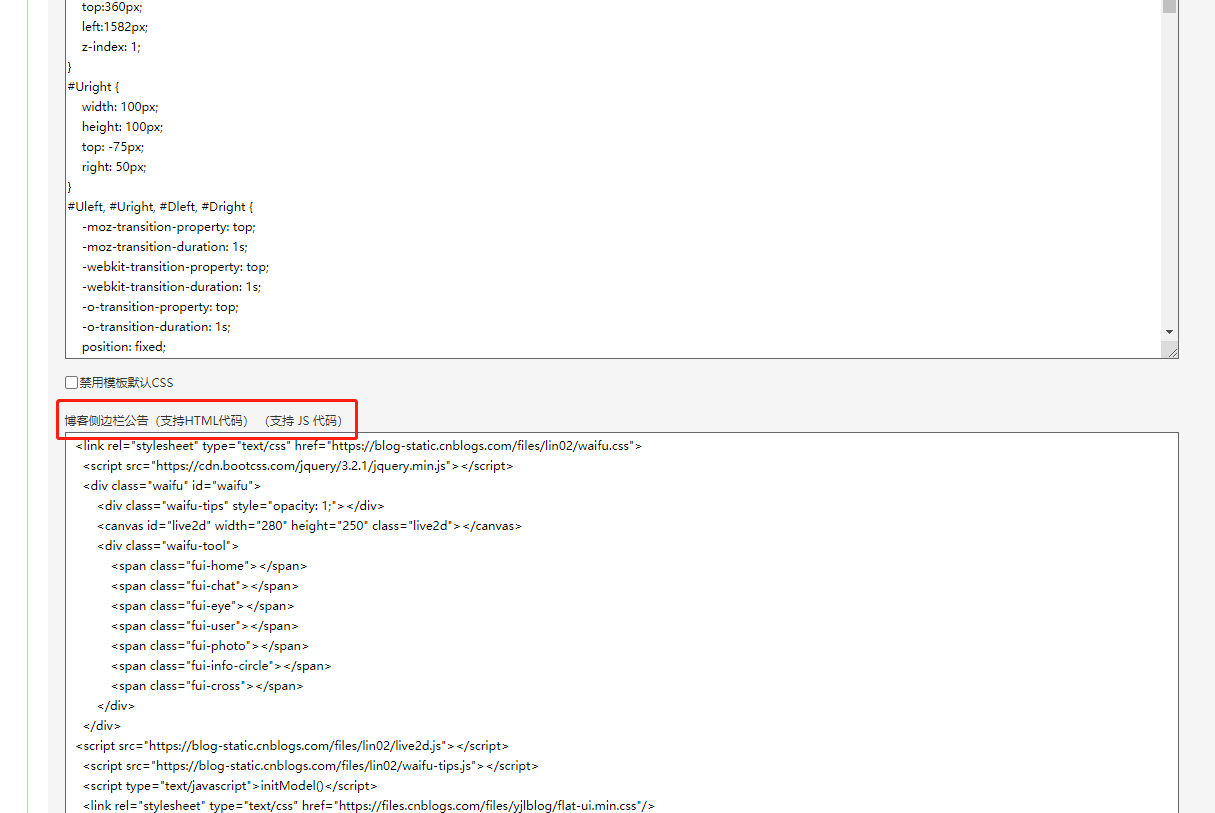The image size is (1215, 813).
Task: Click the span class="fui-user" line
Action: pyautogui.click(x=205, y=626)
